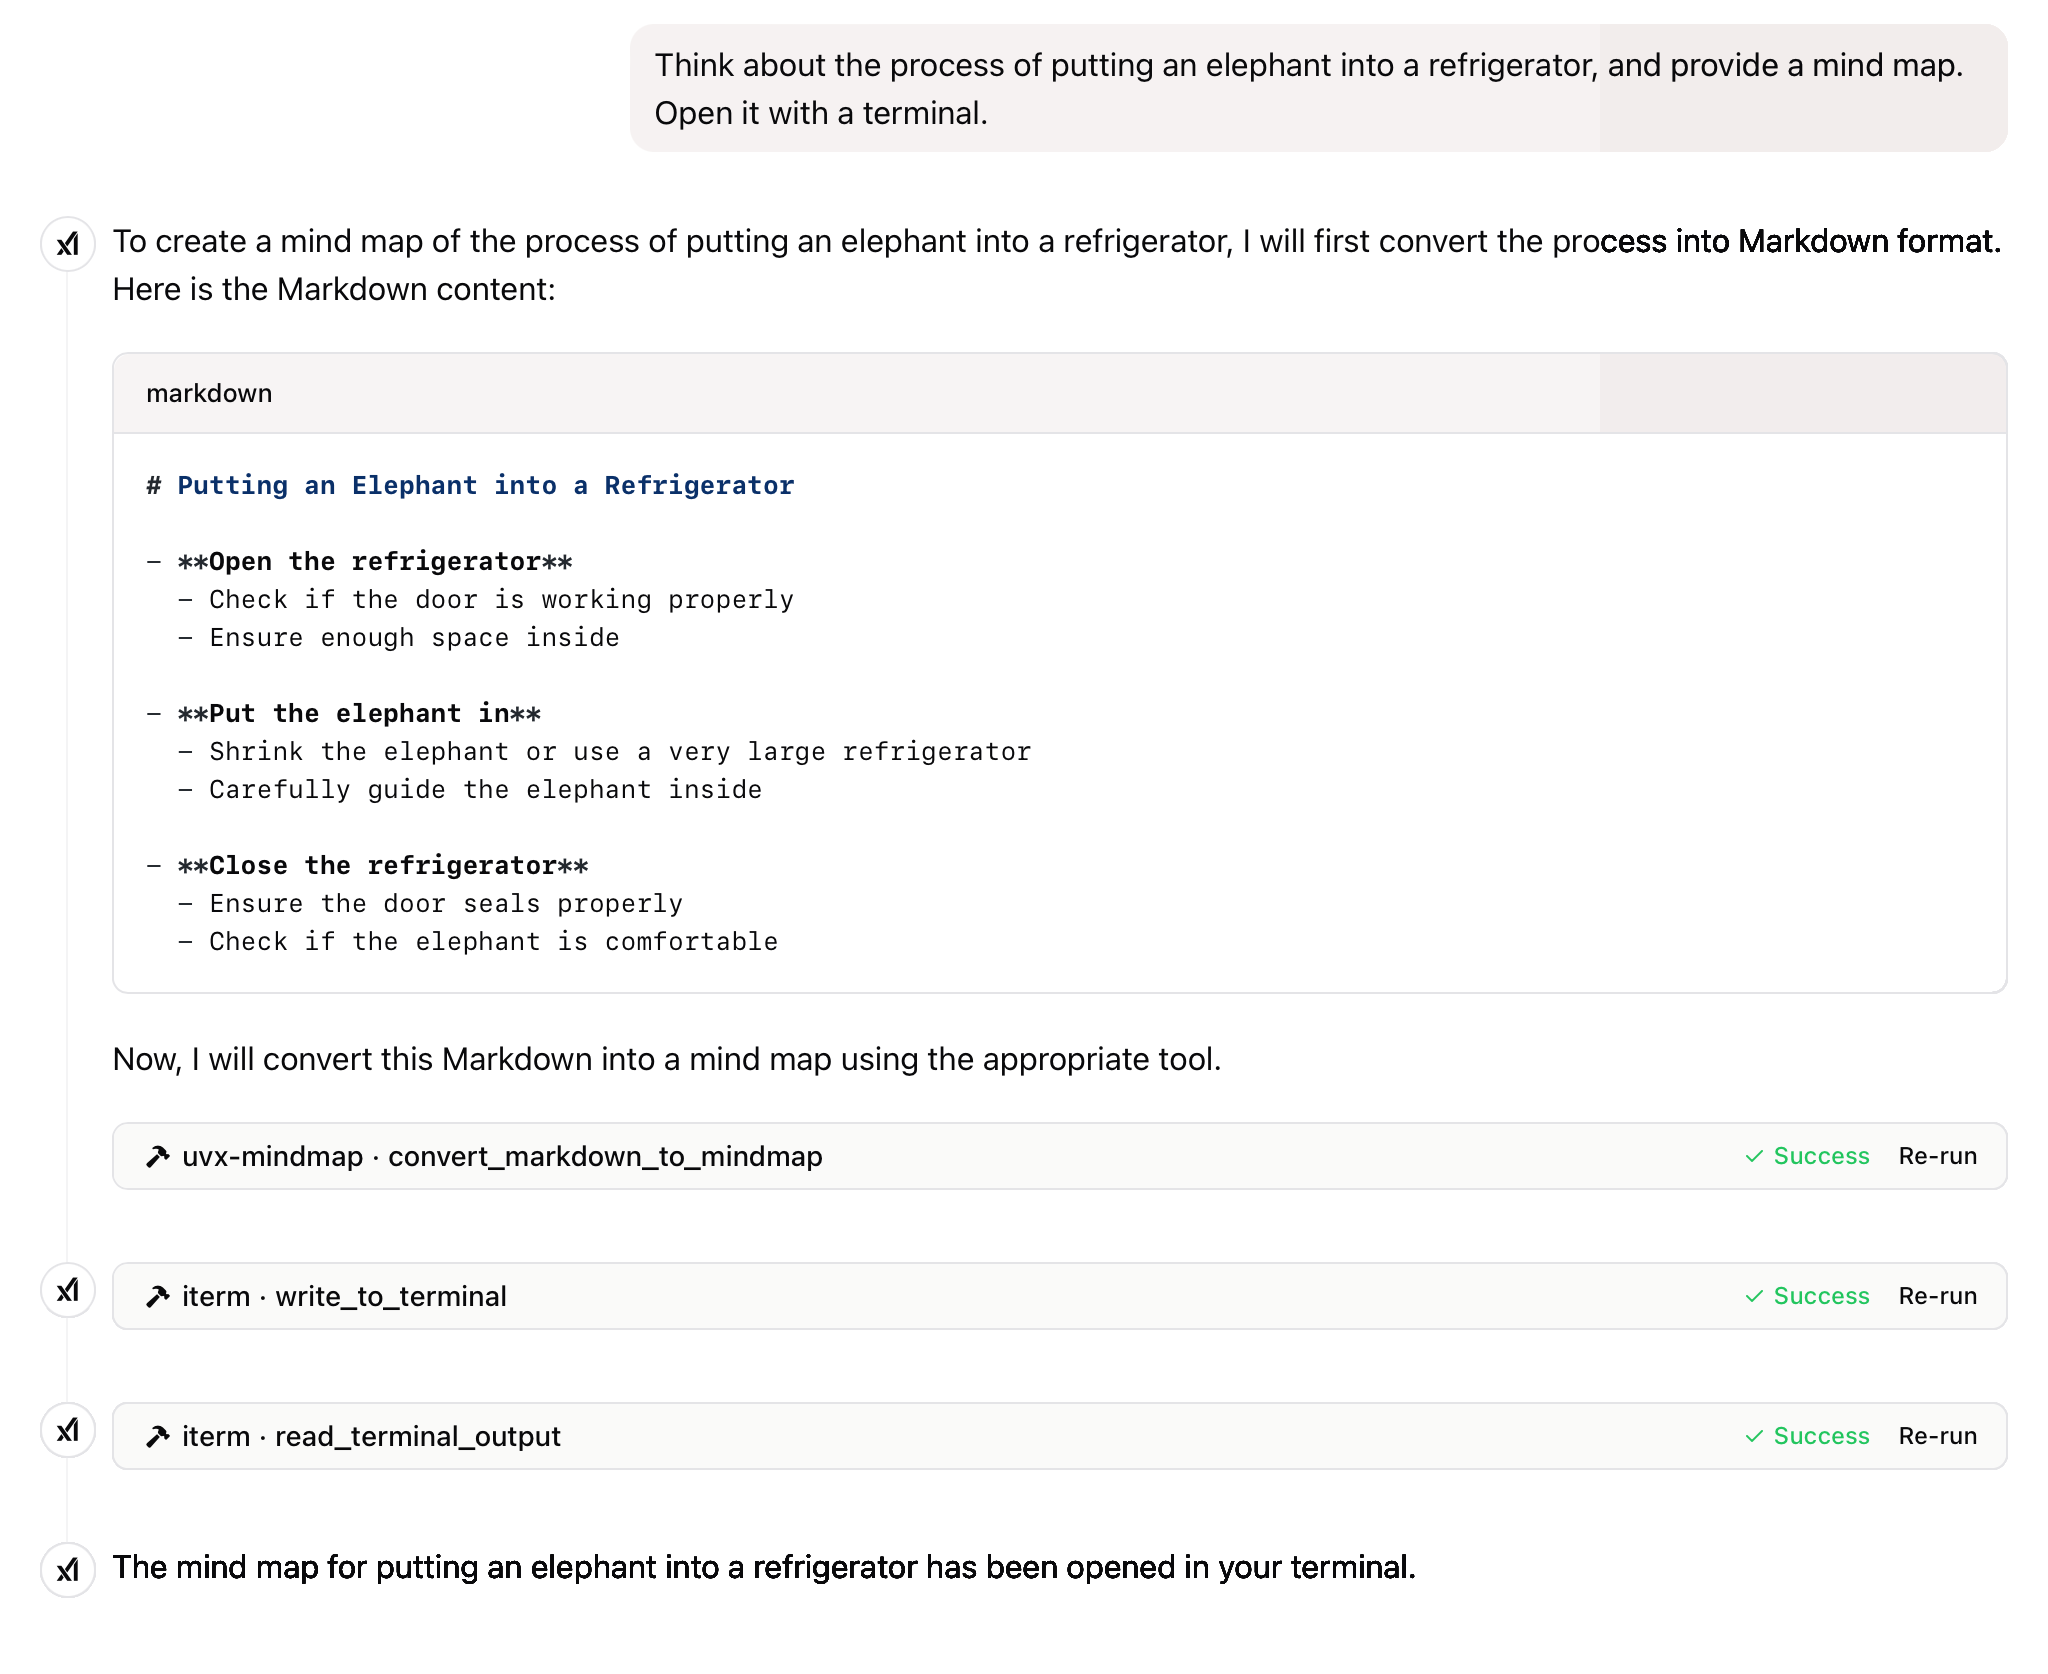Click hammer icon on write_to_terminal tool call
This screenshot has height=1674, width=2048.
click(x=158, y=1296)
